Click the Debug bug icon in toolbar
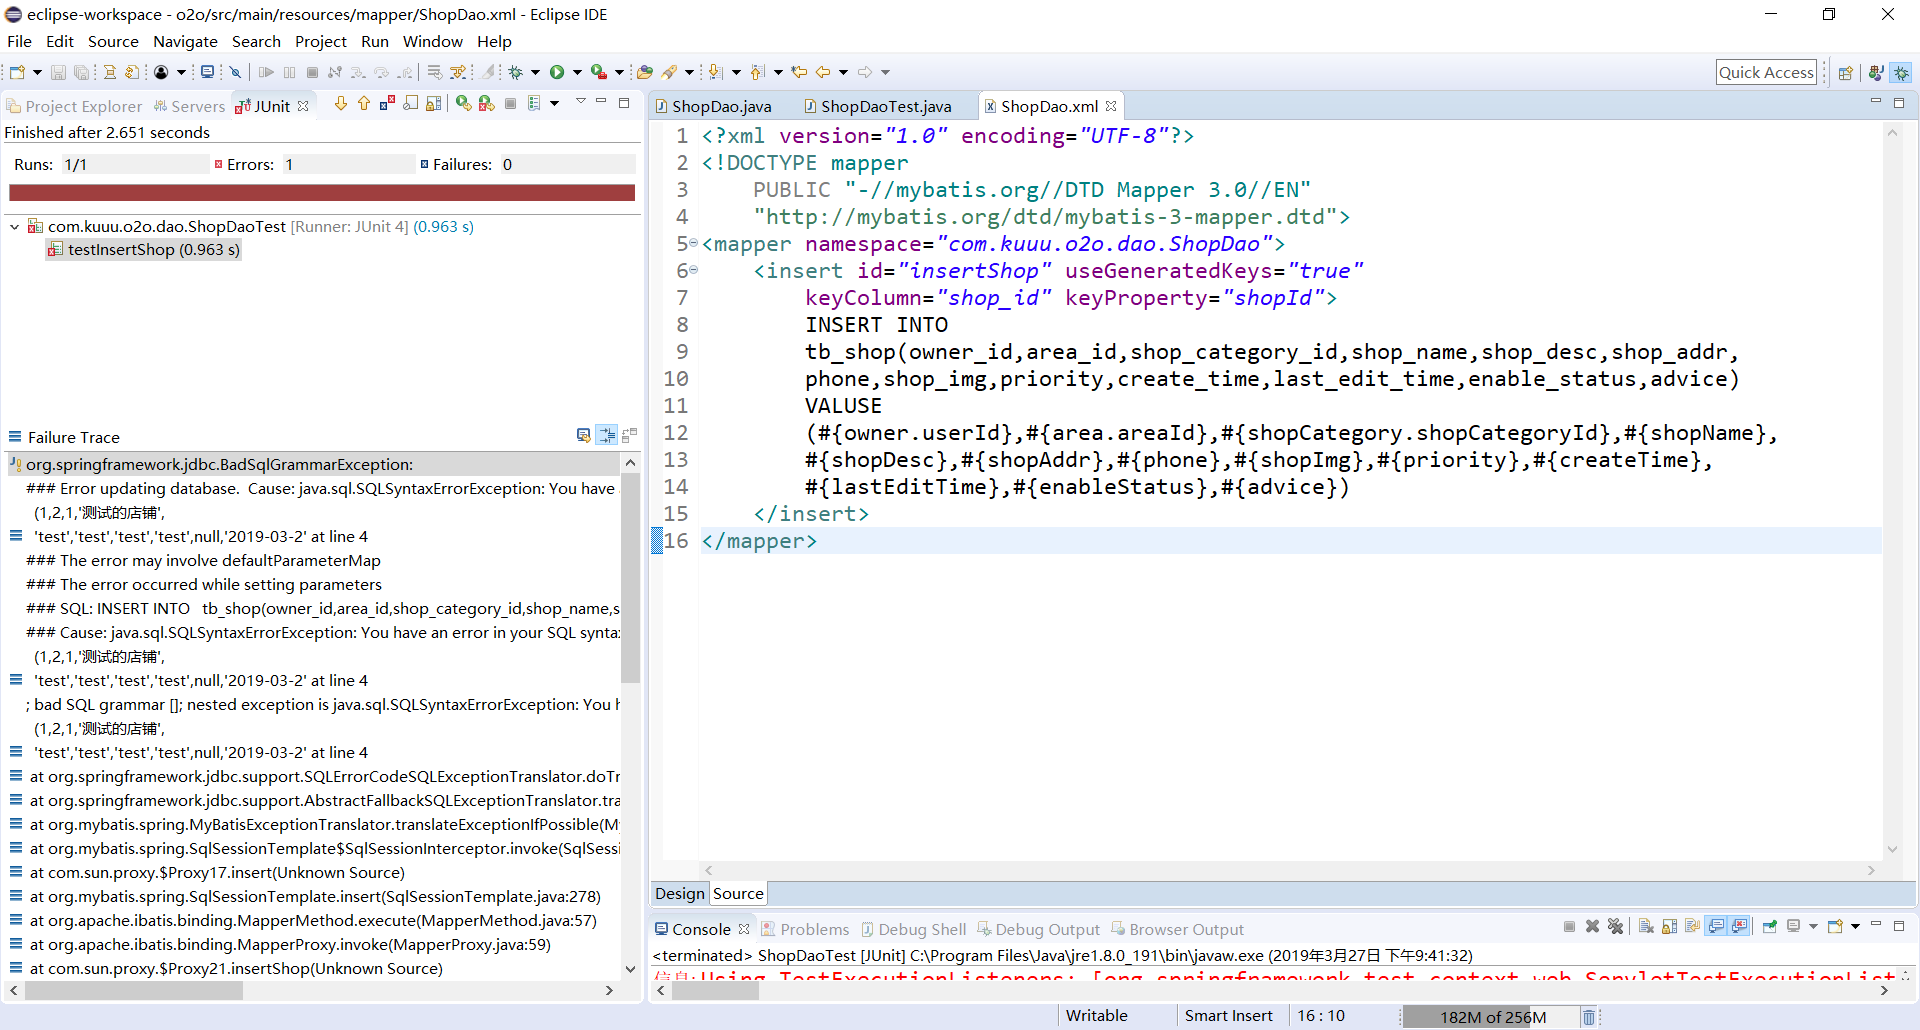The width and height of the screenshot is (1920, 1030). coord(516,72)
